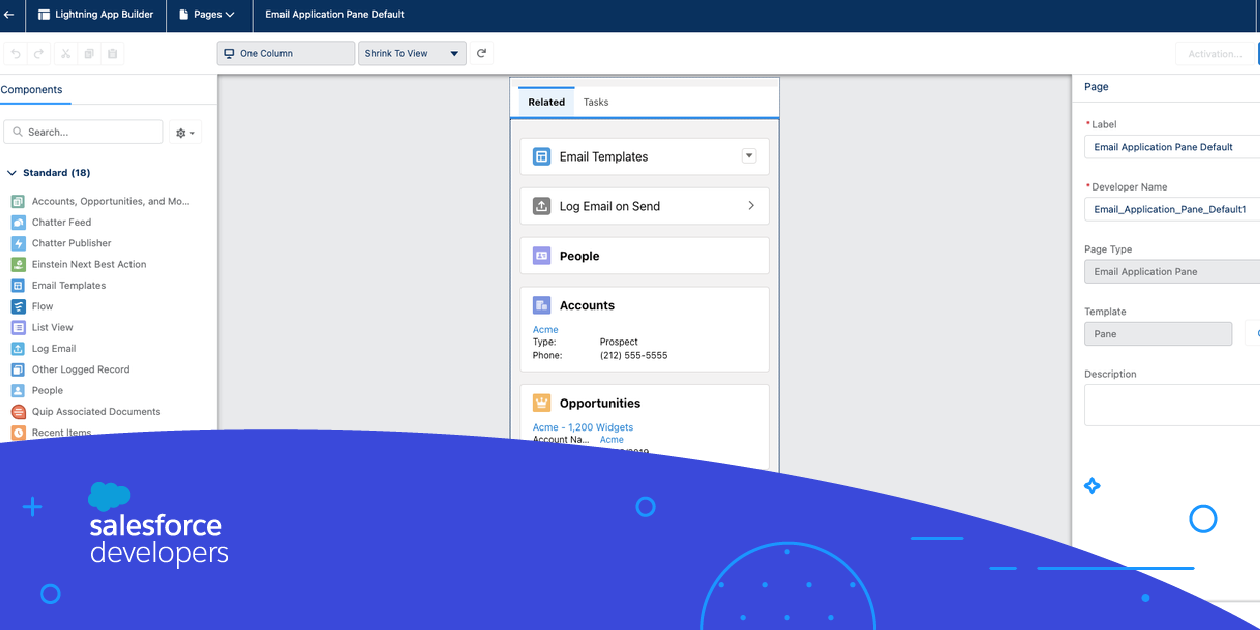Click the People card icon on canvas
The width and height of the screenshot is (1260, 630).
point(541,256)
